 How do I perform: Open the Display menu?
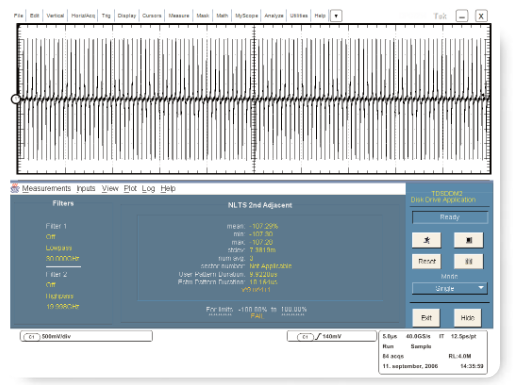click(x=127, y=16)
